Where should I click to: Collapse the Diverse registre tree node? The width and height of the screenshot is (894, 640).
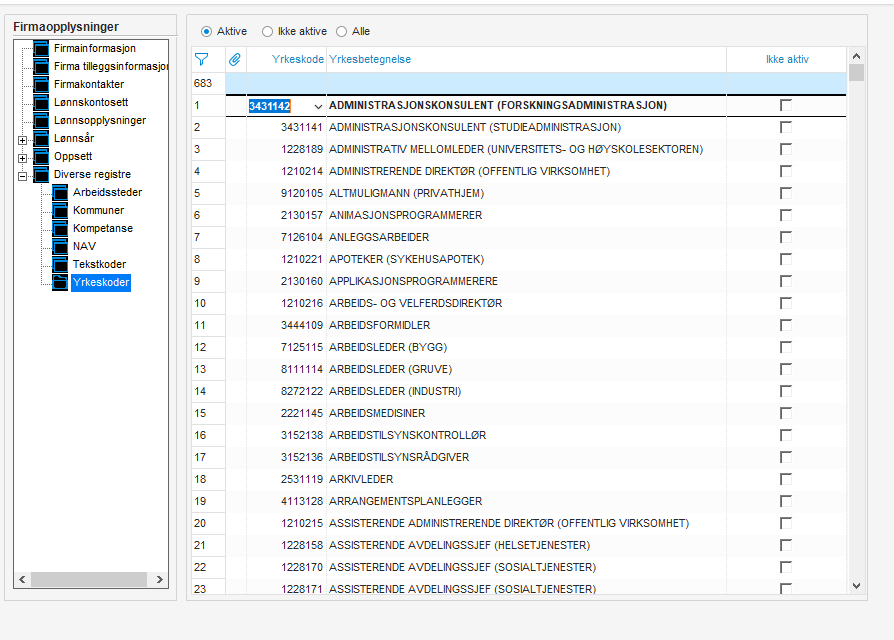[22, 176]
